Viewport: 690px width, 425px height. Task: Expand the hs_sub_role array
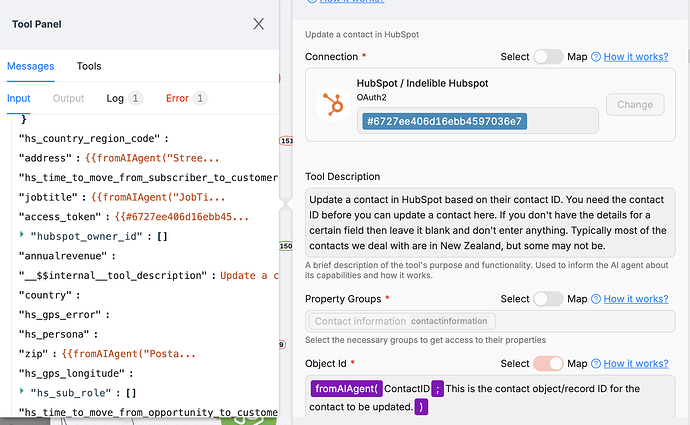[22, 391]
